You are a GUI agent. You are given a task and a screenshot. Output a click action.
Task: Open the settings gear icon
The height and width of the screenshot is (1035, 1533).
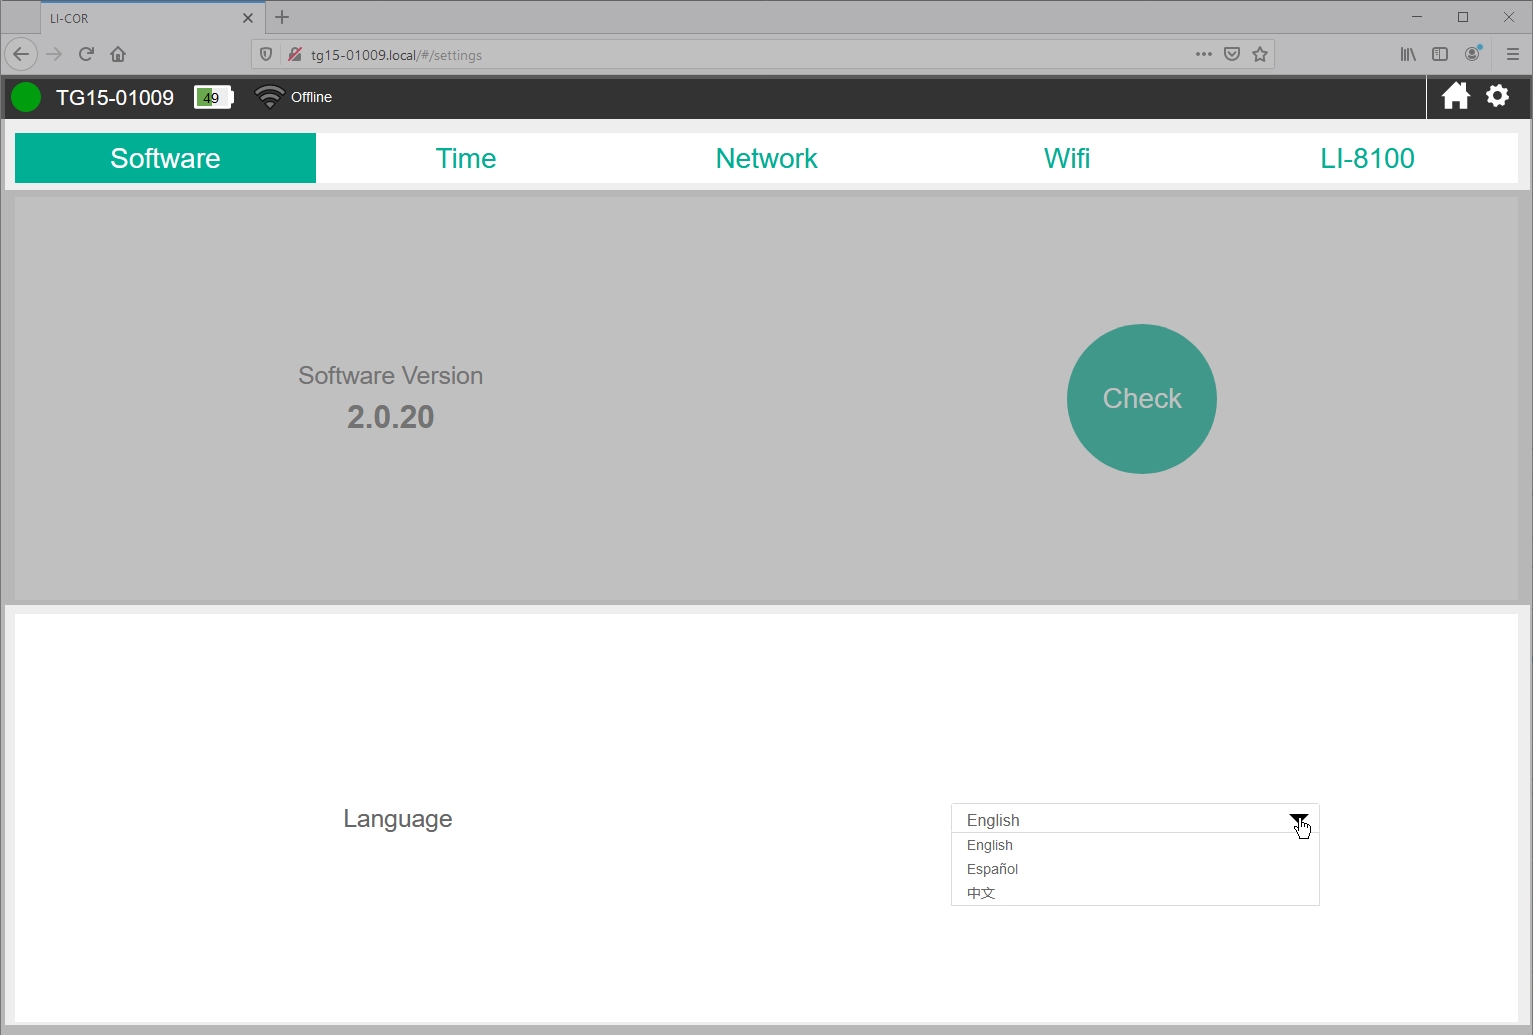1497,96
